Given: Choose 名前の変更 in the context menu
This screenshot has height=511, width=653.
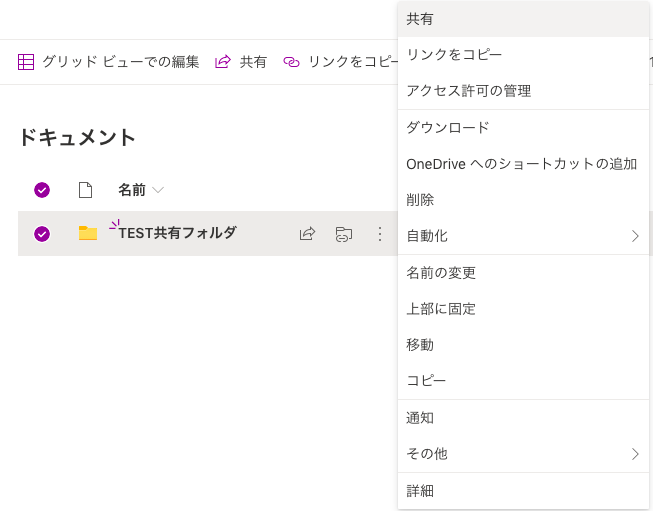Looking at the screenshot, I should (441, 273).
